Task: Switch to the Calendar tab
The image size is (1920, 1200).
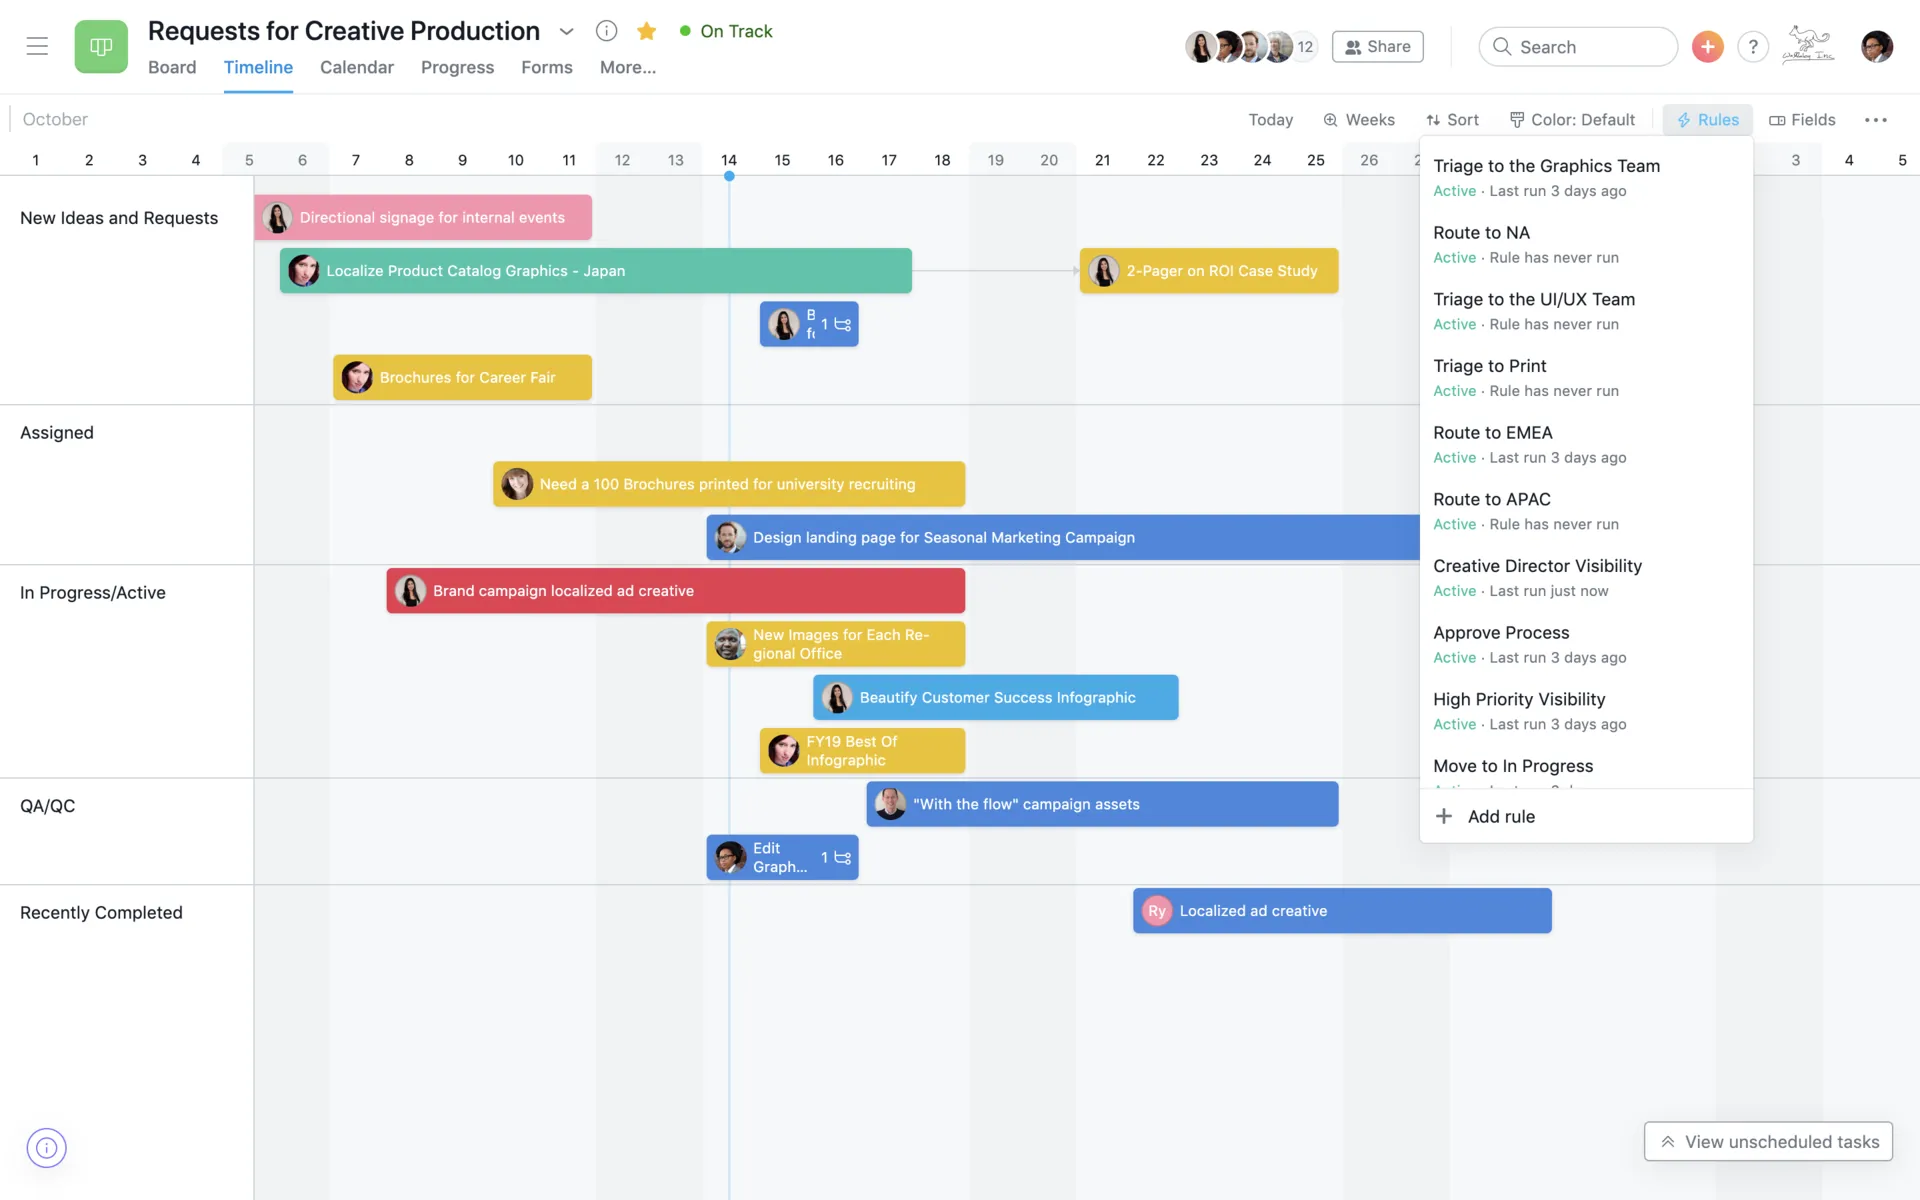Action: pyautogui.click(x=357, y=68)
